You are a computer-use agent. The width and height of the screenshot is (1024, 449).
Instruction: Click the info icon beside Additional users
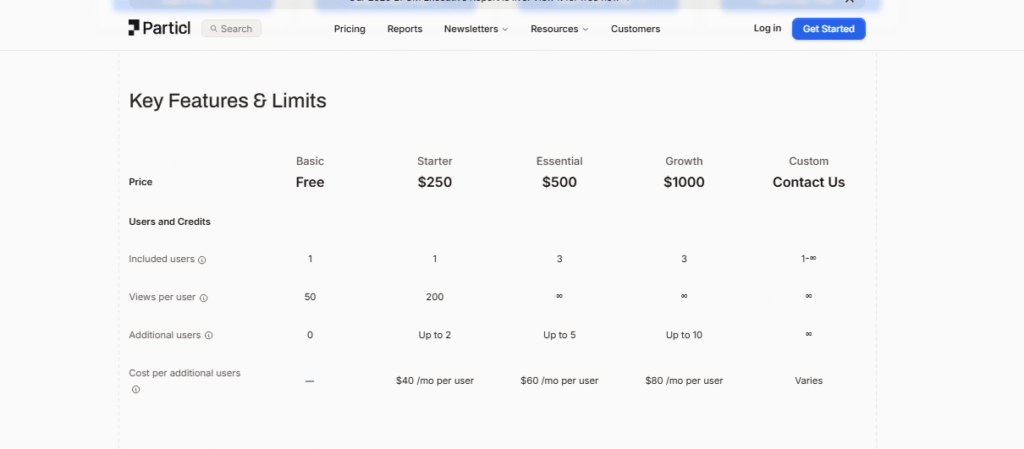coord(209,336)
